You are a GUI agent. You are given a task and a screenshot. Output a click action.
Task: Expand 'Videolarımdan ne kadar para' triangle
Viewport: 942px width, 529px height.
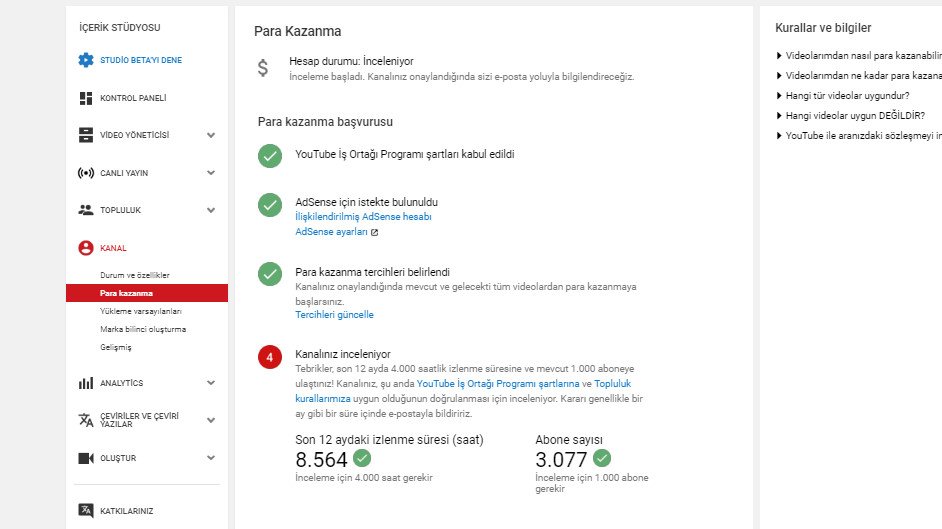(779, 76)
